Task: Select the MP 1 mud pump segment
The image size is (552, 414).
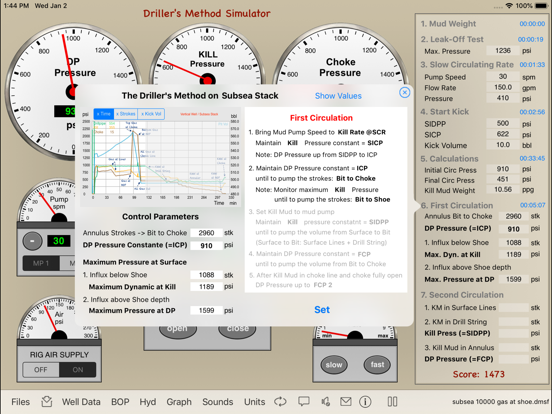Action: [40, 263]
